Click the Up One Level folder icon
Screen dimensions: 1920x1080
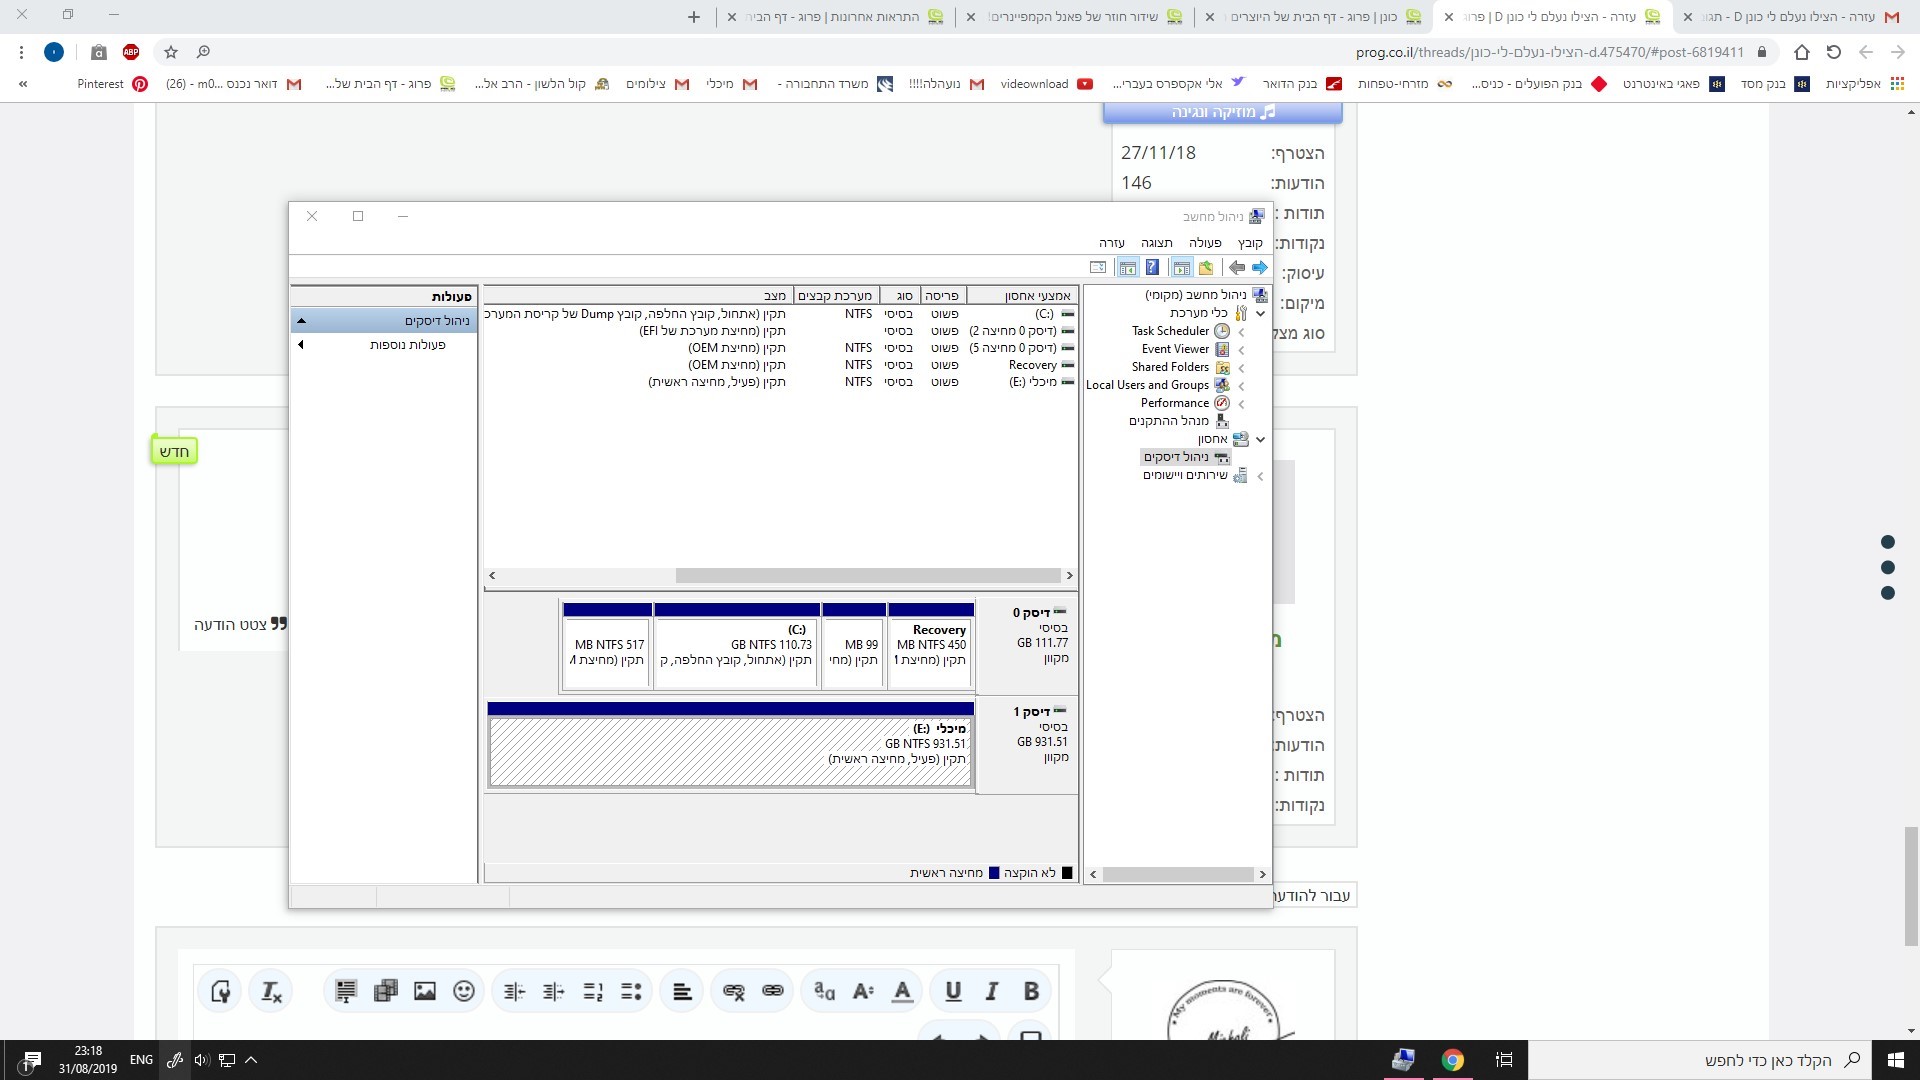pyautogui.click(x=1205, y=268)
